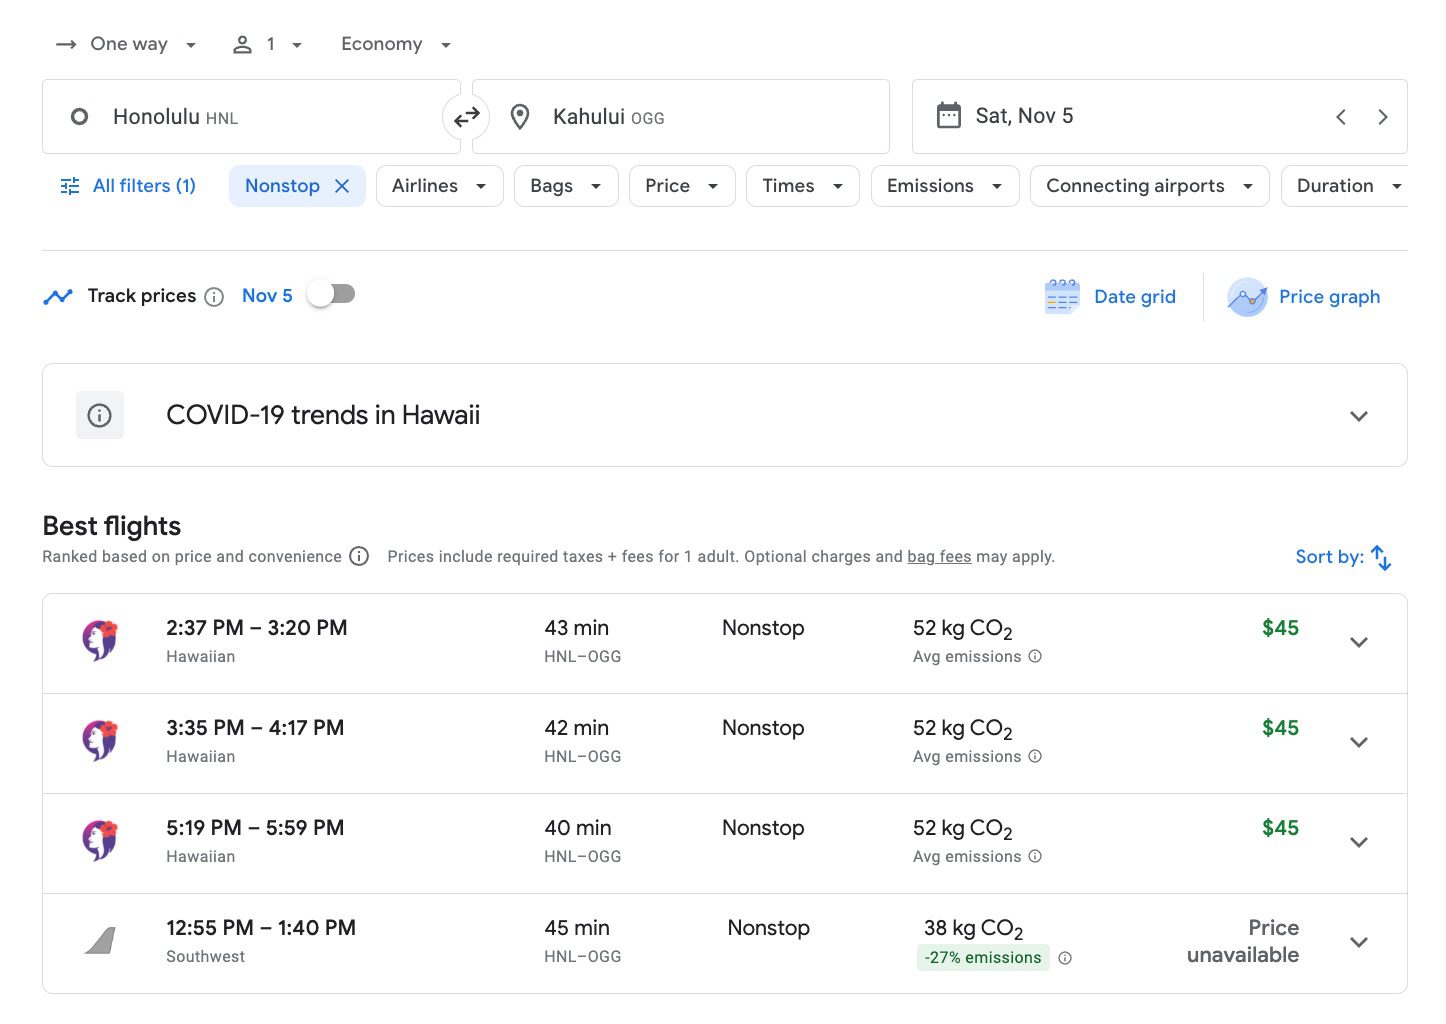Open the Economy class dropdown

click(396, 44)
